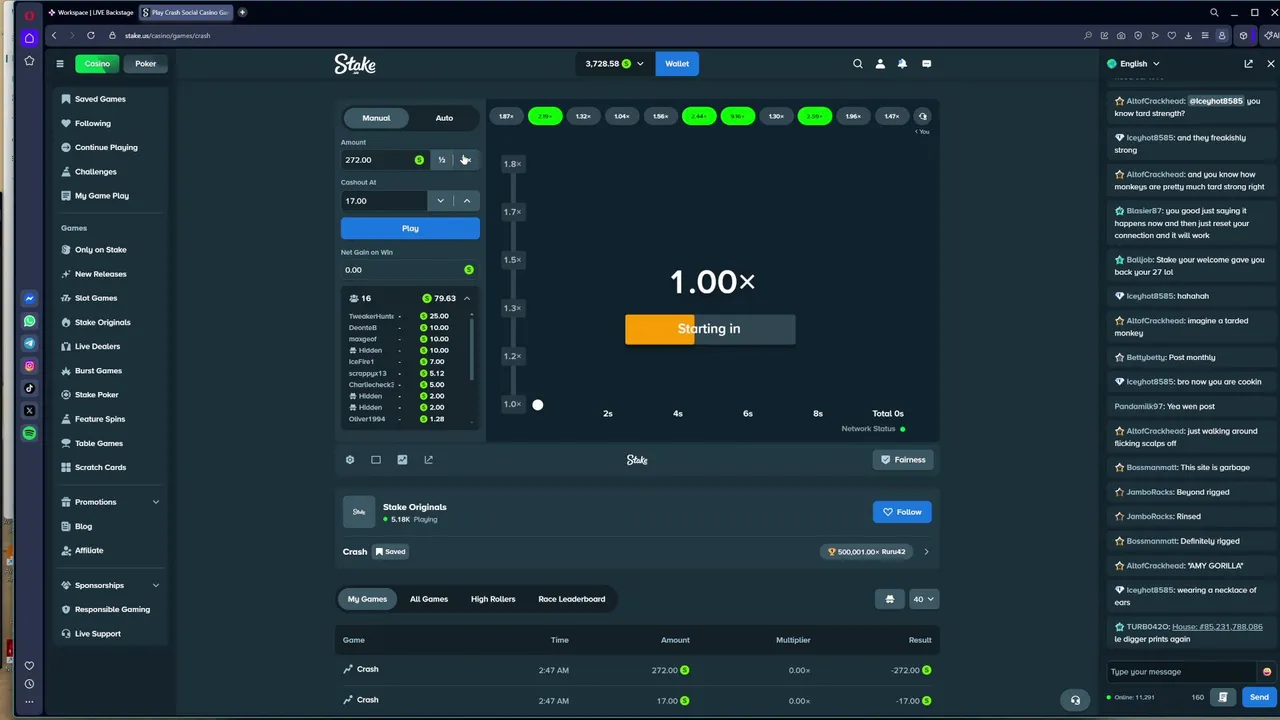Decrease the Cashout At value
This screenshot has width=1280, height=720.
click(x=440, y=201)
